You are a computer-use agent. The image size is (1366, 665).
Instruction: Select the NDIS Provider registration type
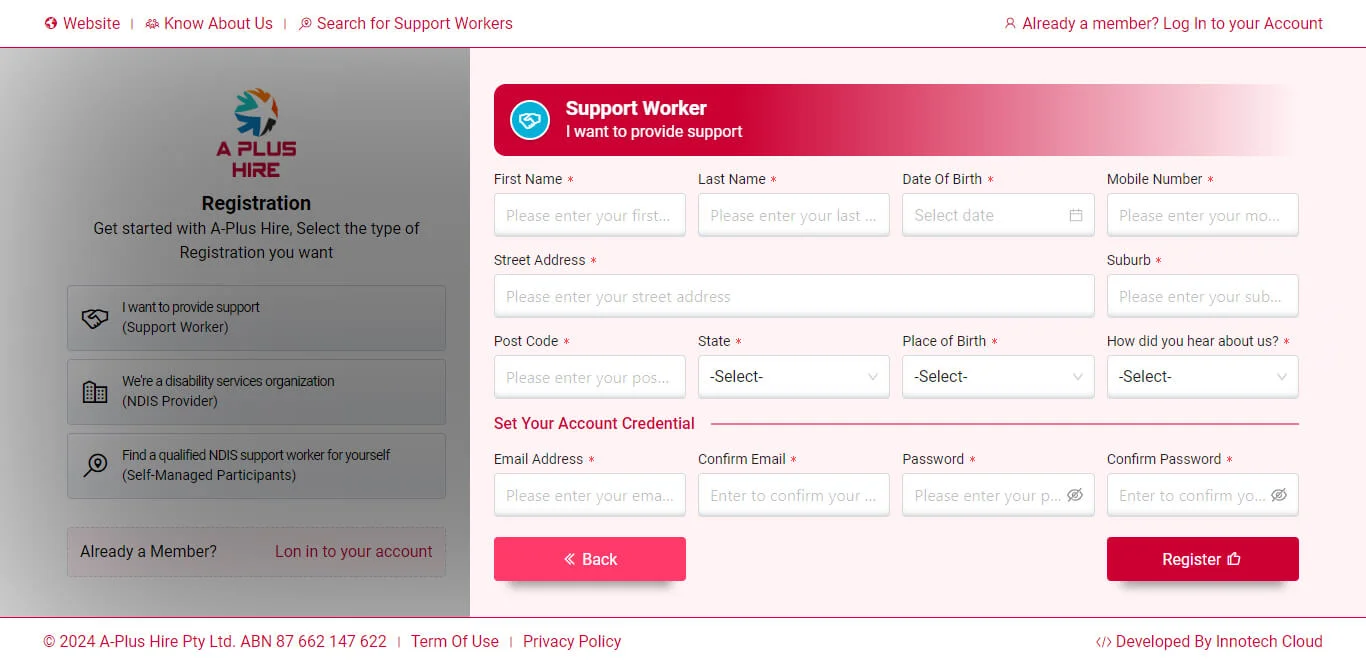[256, 392]
